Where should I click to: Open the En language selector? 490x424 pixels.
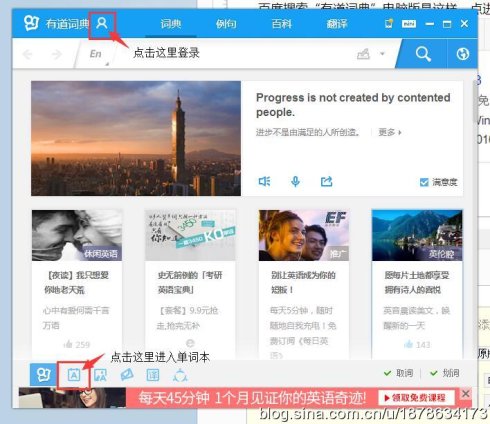point(96,54)
